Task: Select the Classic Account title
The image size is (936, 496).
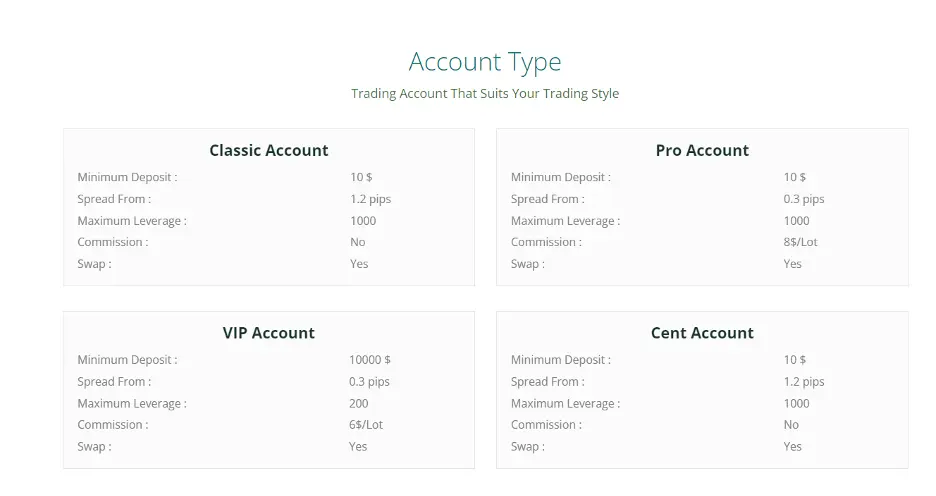Action: [269, 151]
